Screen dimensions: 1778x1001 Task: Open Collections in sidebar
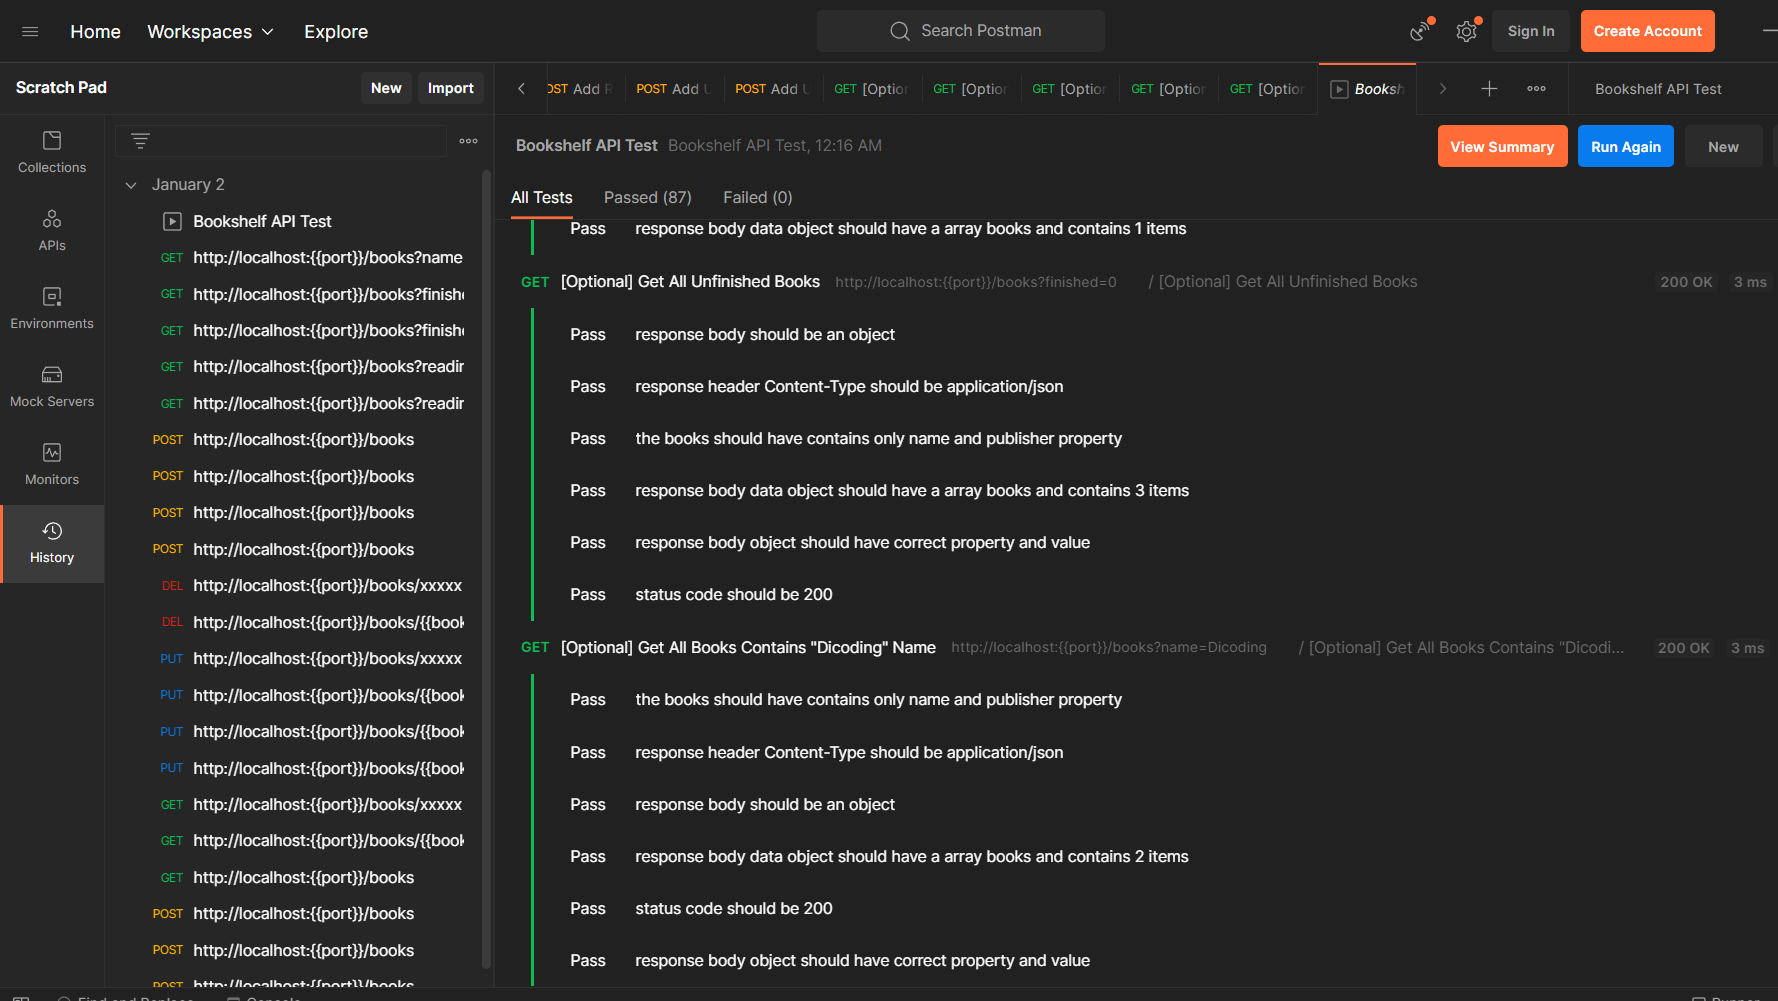[52, 152]
